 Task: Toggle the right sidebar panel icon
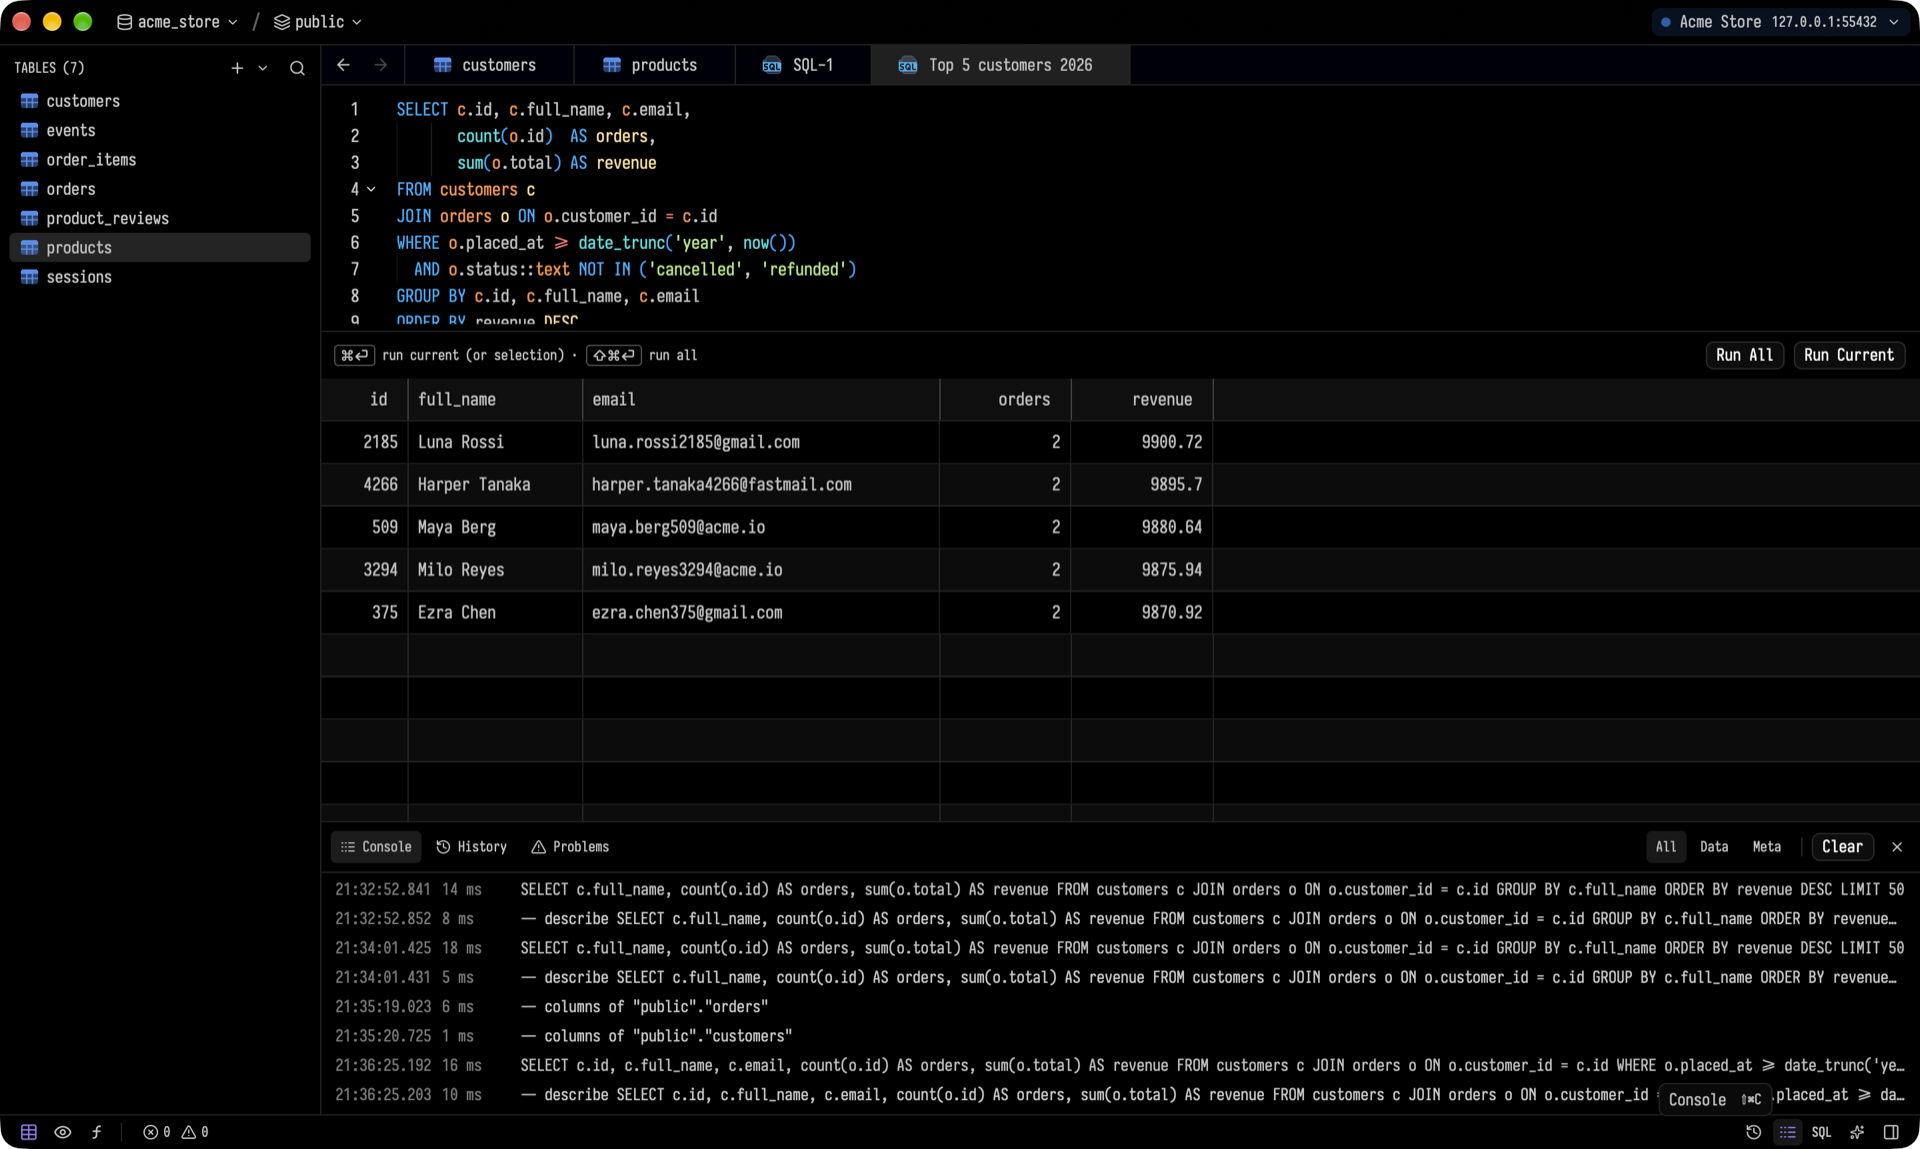pos(1891,1132)
